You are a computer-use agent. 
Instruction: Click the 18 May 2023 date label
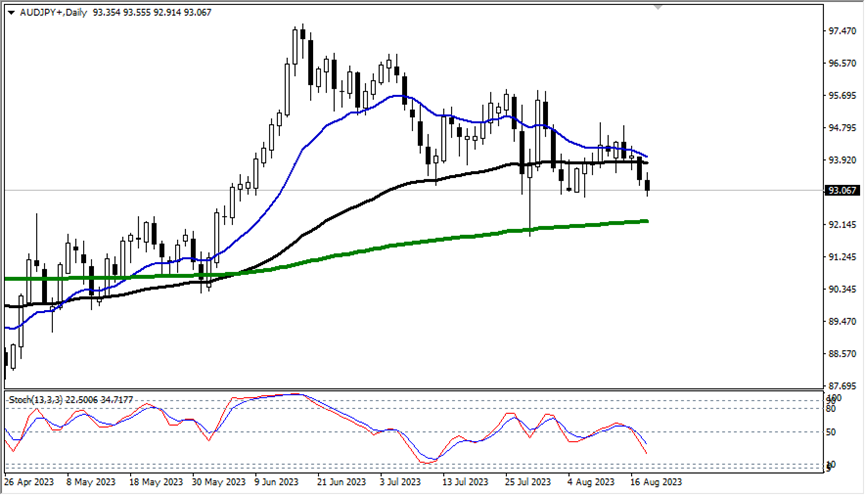[156, 481]
